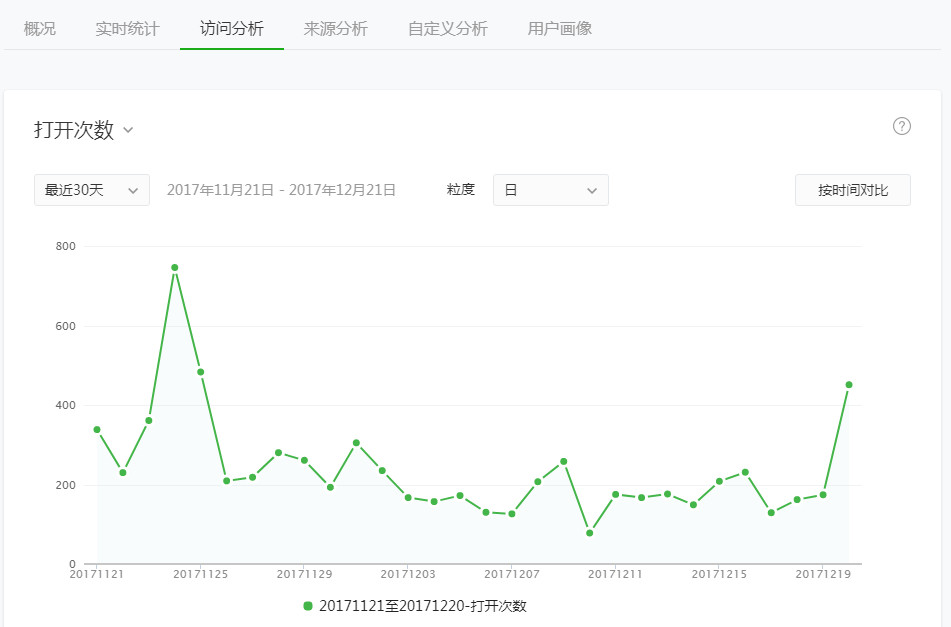Screen dimensions: 951x627
Task: Toggle the green legend marker for 打开次数
Action: [307, 606]
